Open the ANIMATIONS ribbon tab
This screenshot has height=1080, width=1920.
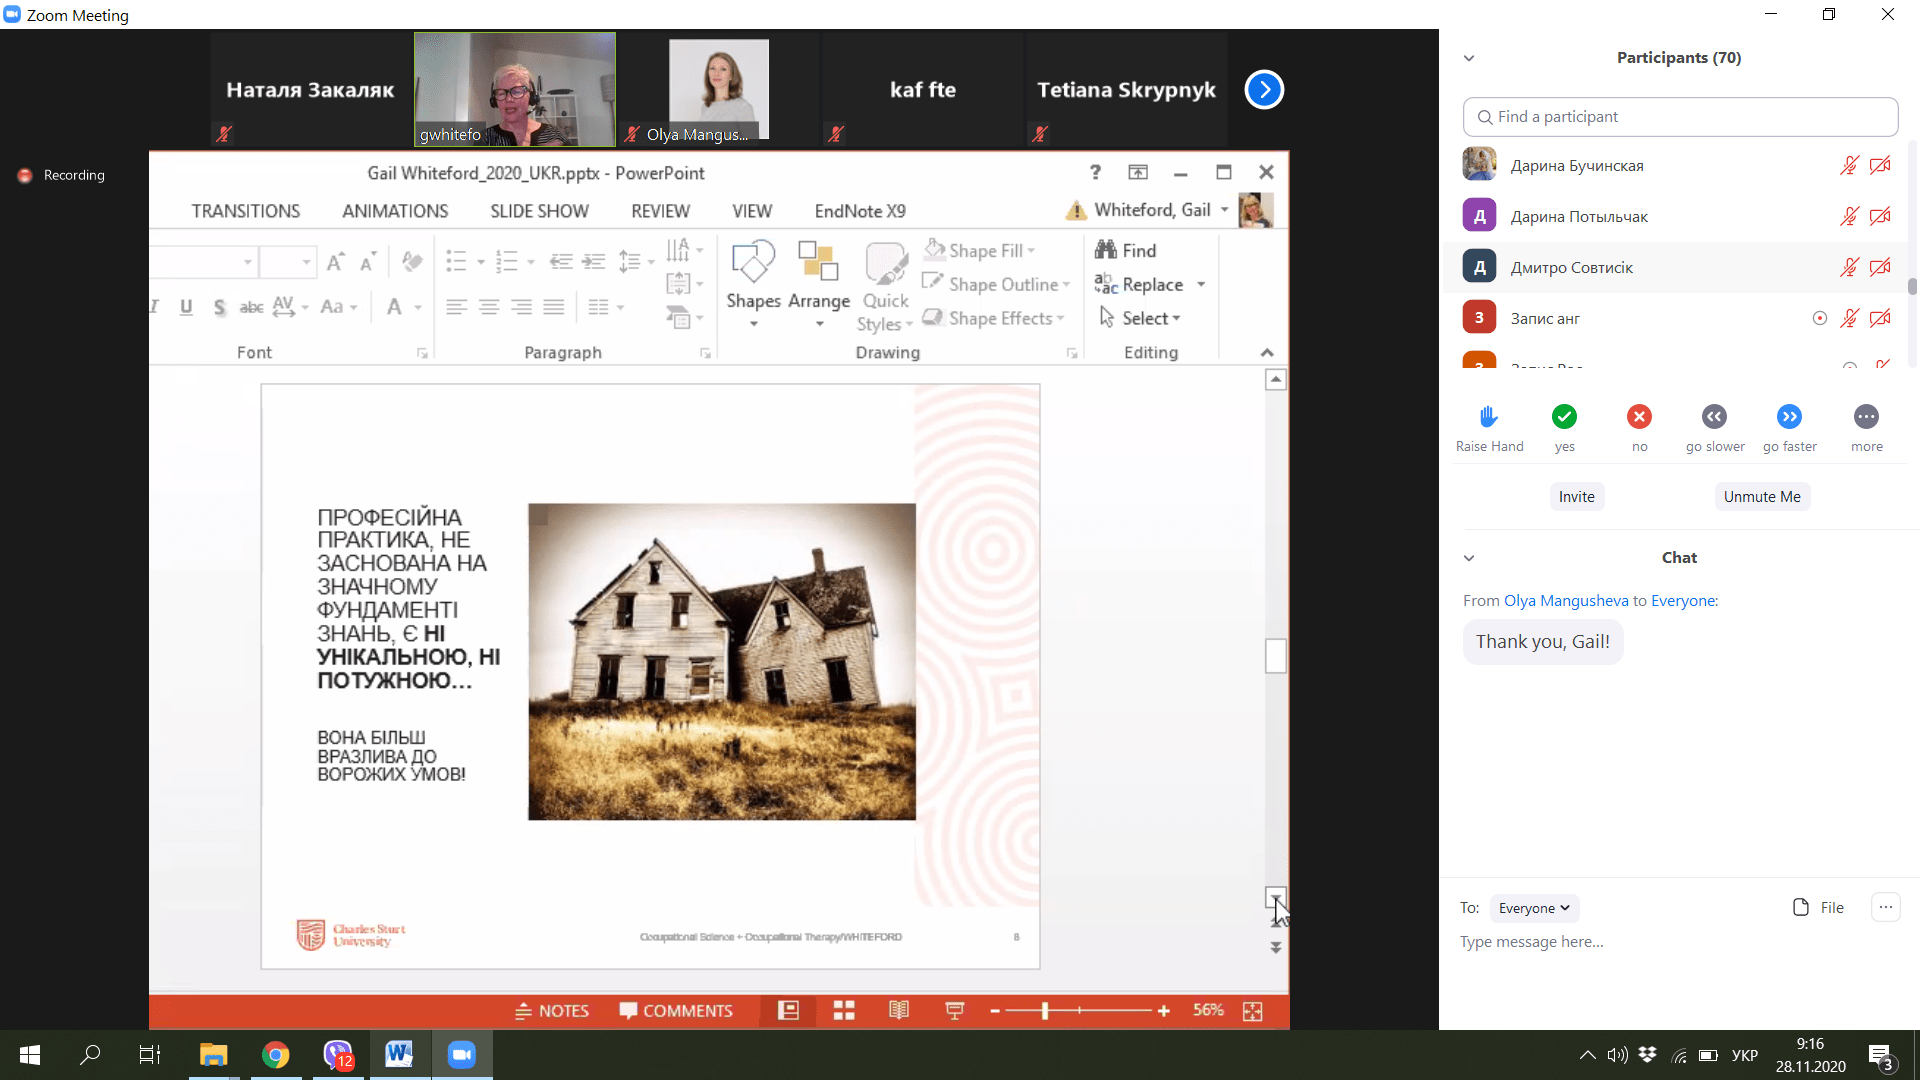pos(395,211)
